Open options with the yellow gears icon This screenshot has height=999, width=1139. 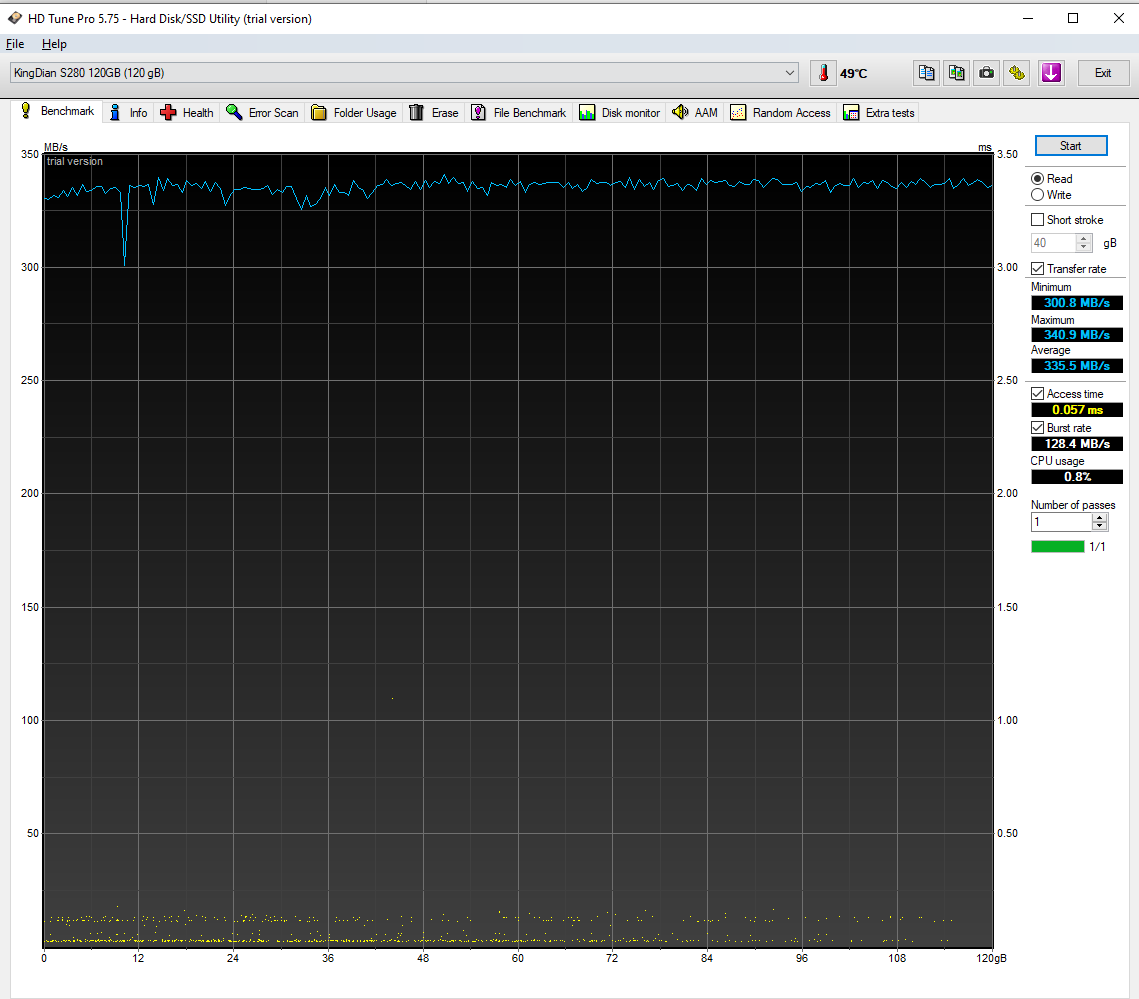pos(1017,73)
